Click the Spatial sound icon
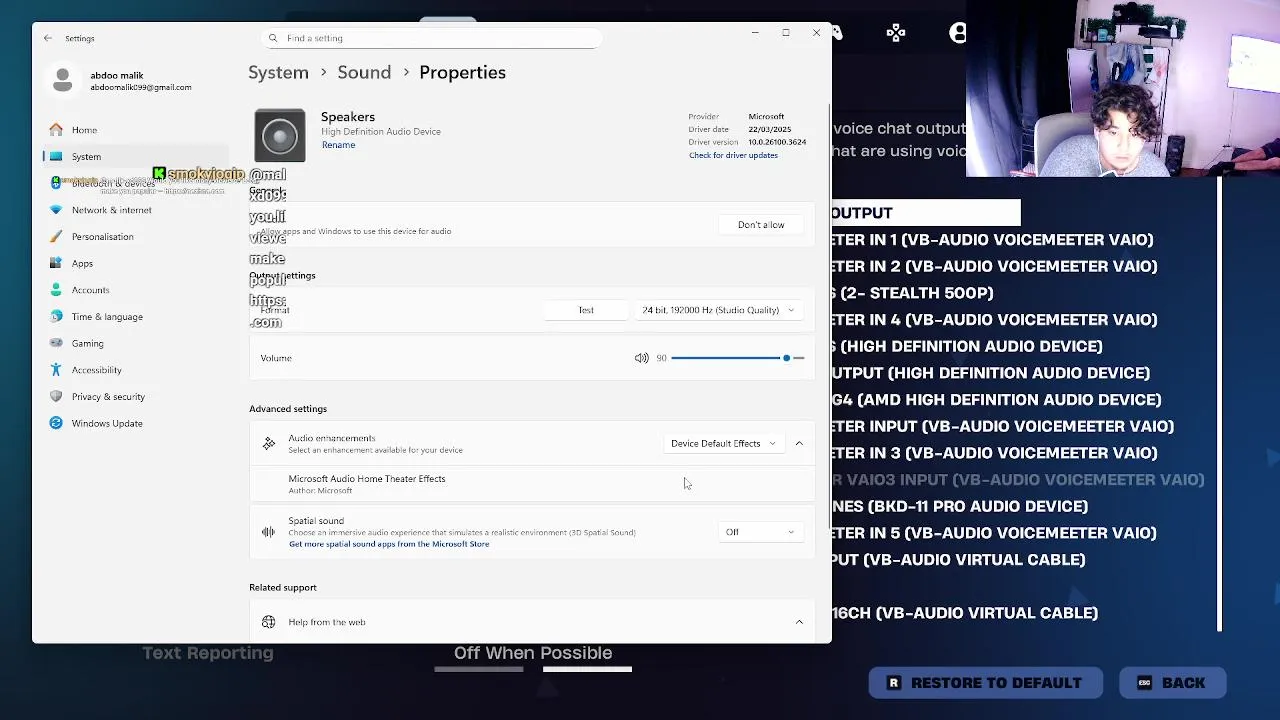1280x720 pixels. tap(268, 532)
